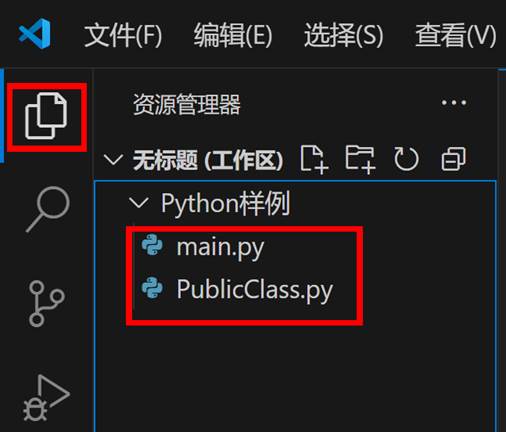Image resolution: width=506 pixels, height=432 pixels.
Task: Open explorer more actions ellipsis menu
Action: (454, 103)
